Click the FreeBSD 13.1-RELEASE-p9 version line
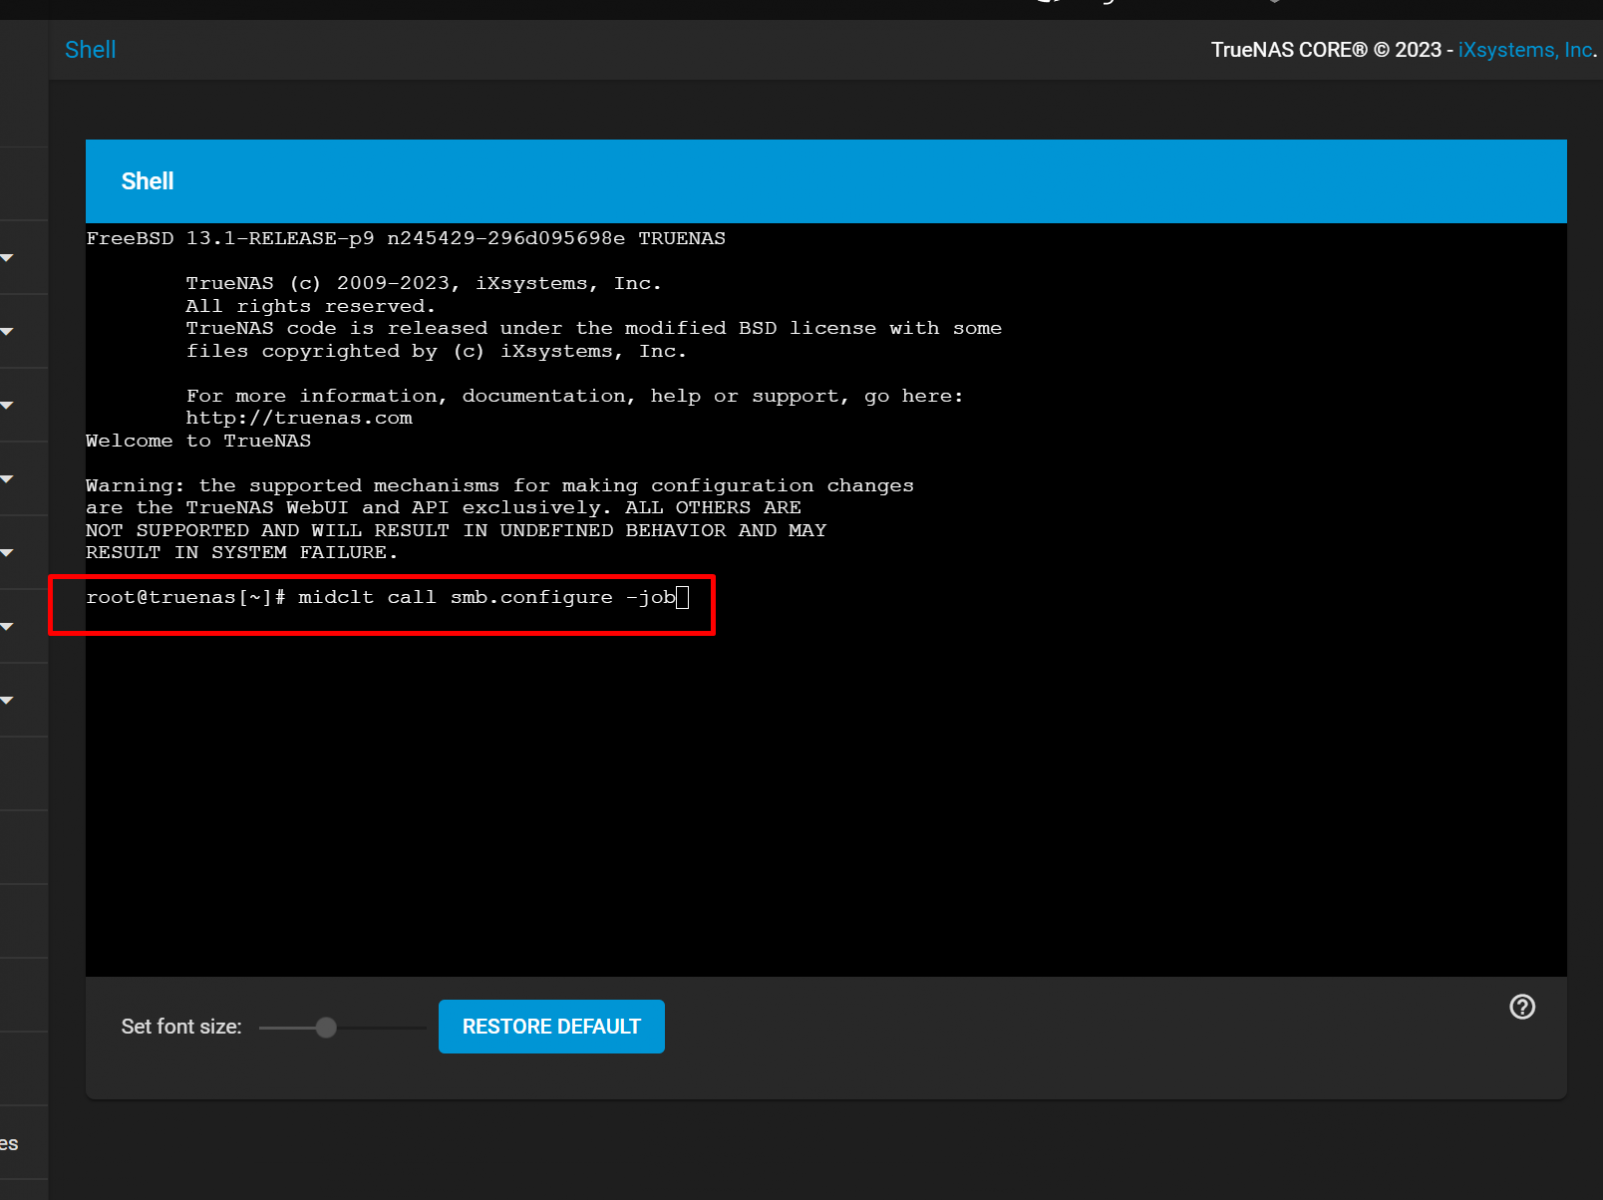Viewport: 1603px width, 1200px height. [406, 239]
